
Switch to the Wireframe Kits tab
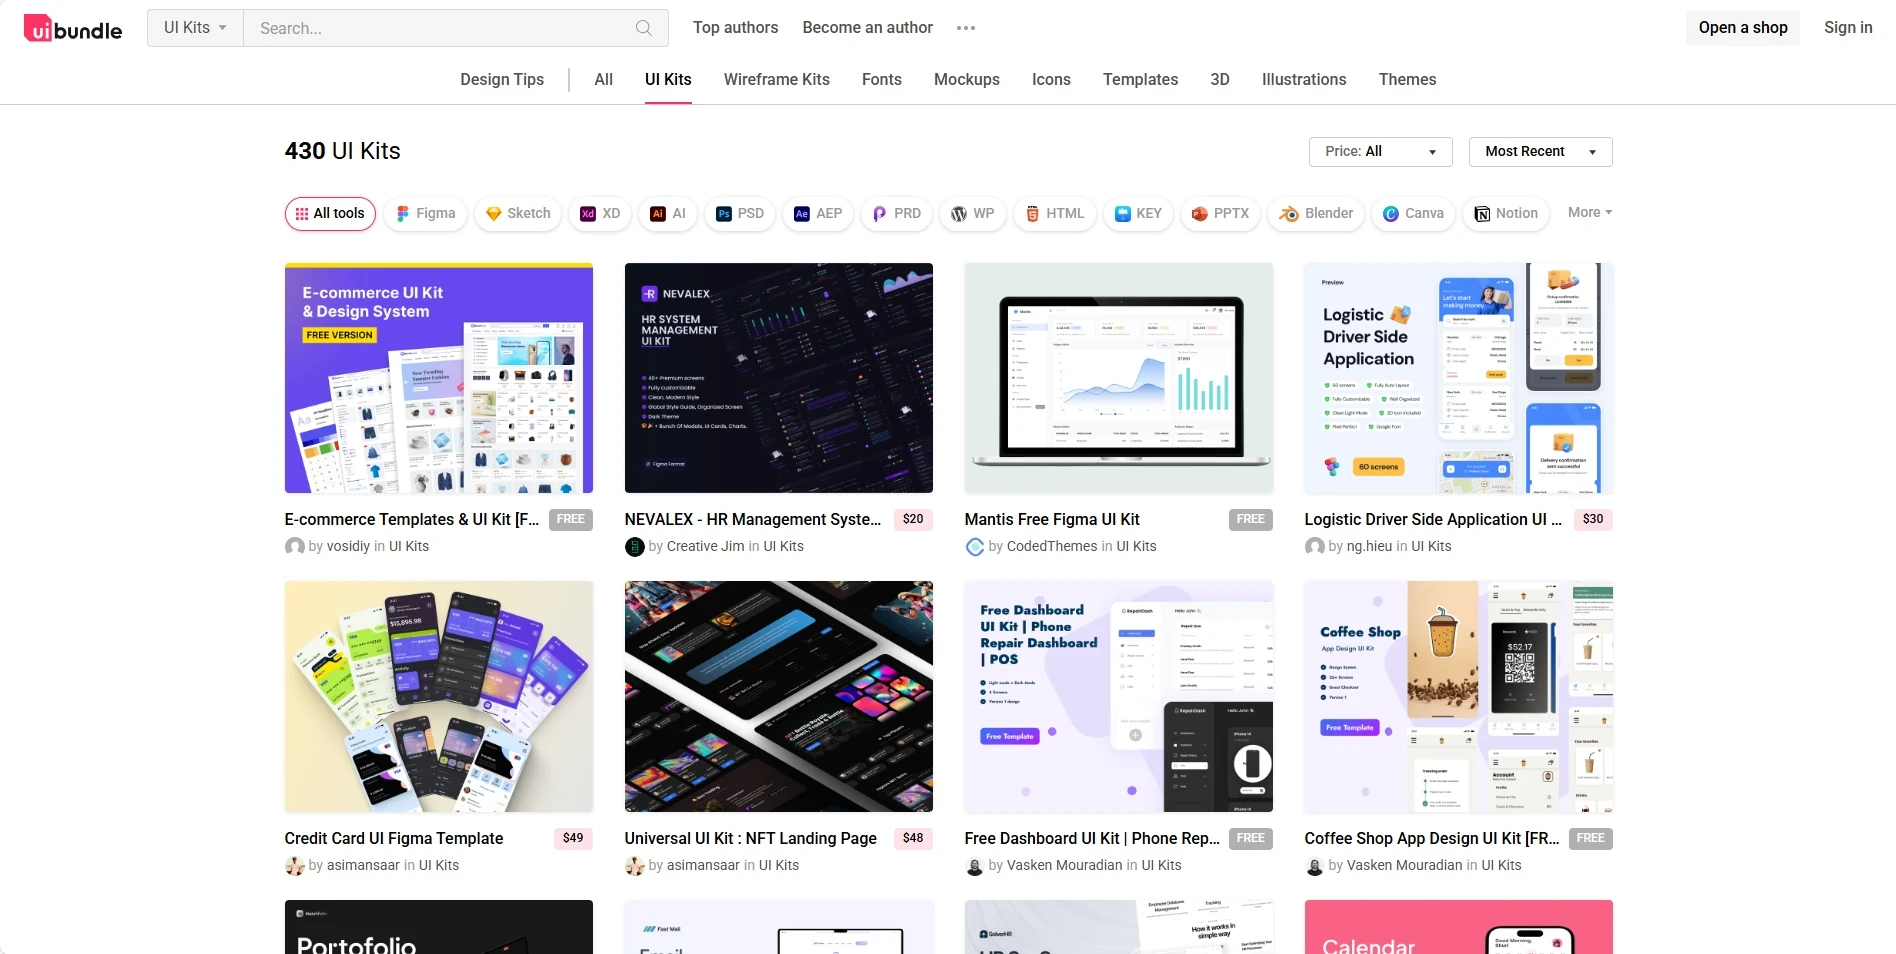pos(776,80)
